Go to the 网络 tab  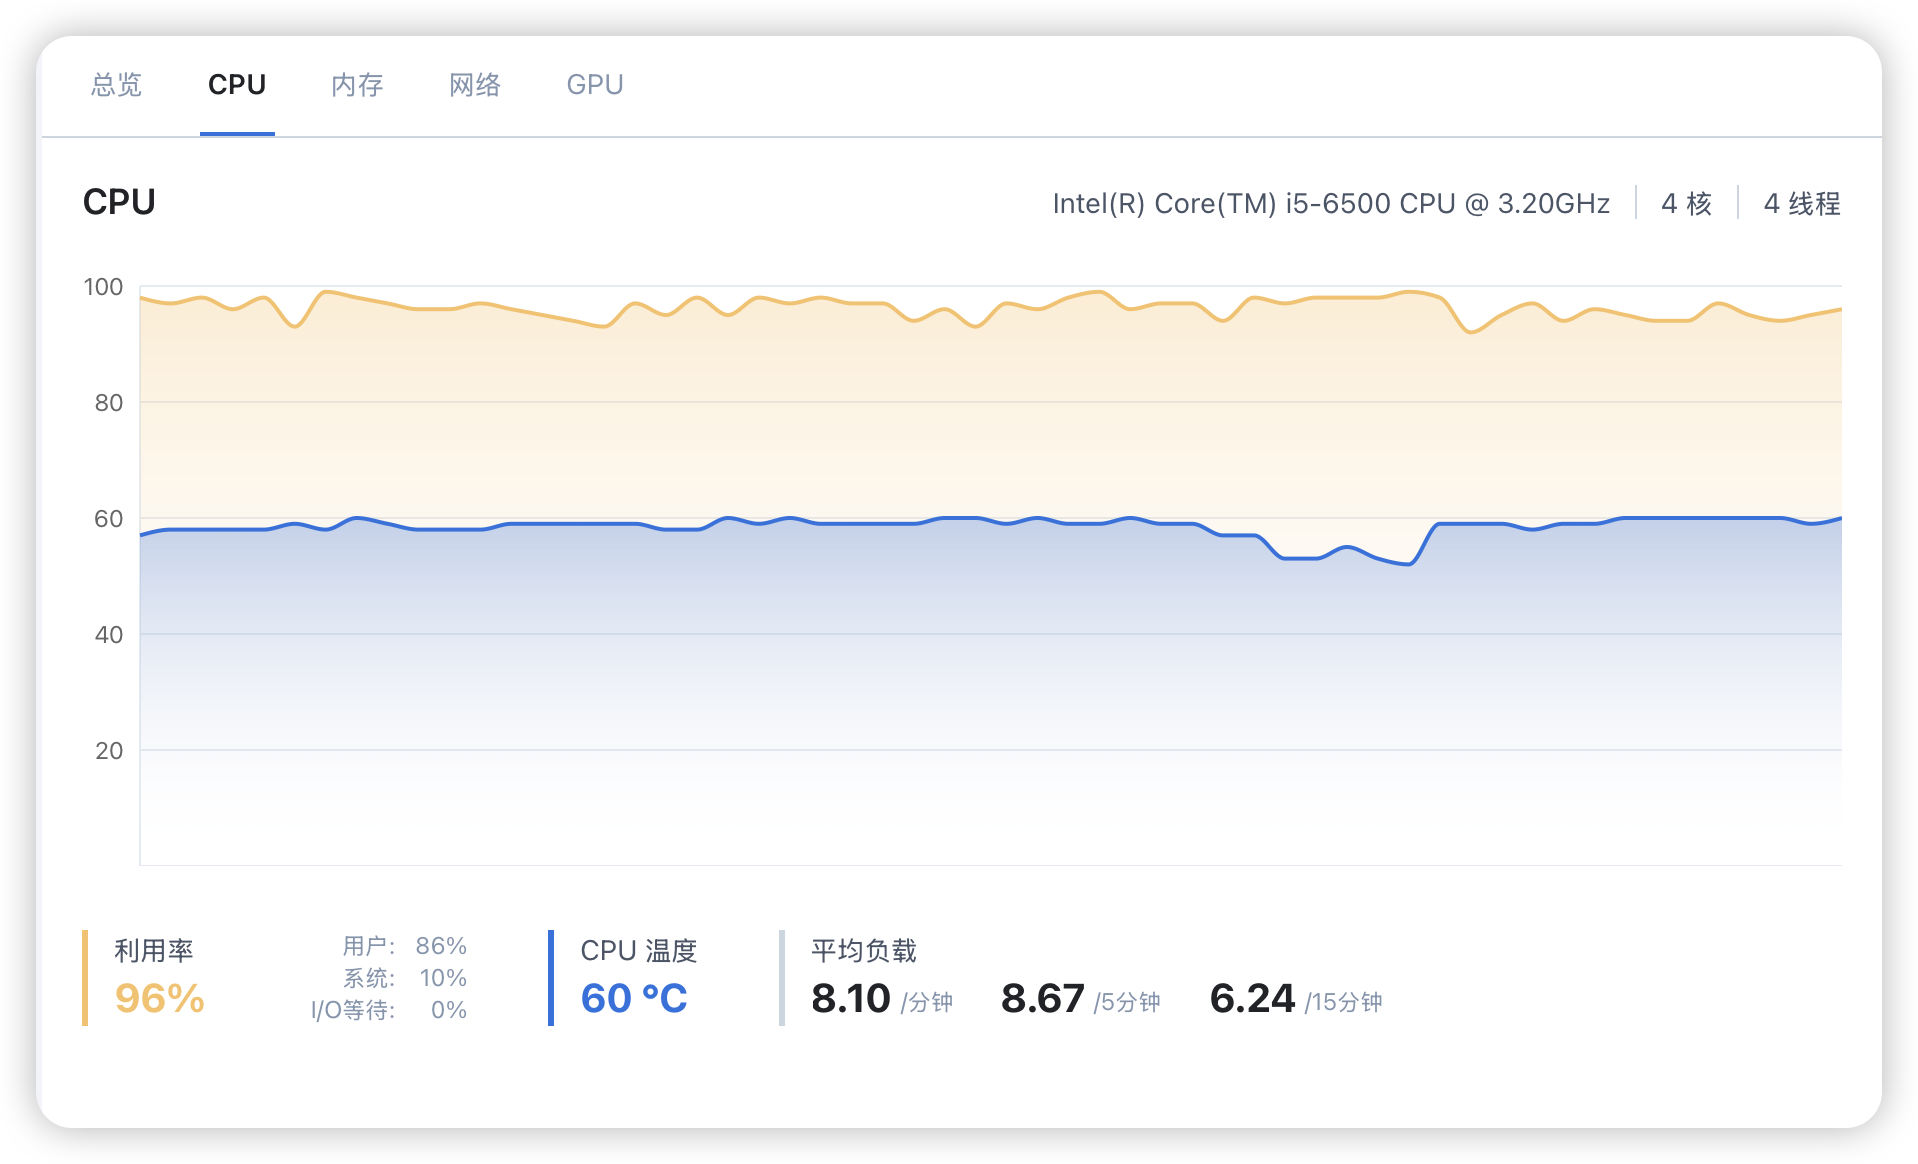coord(475,85)
